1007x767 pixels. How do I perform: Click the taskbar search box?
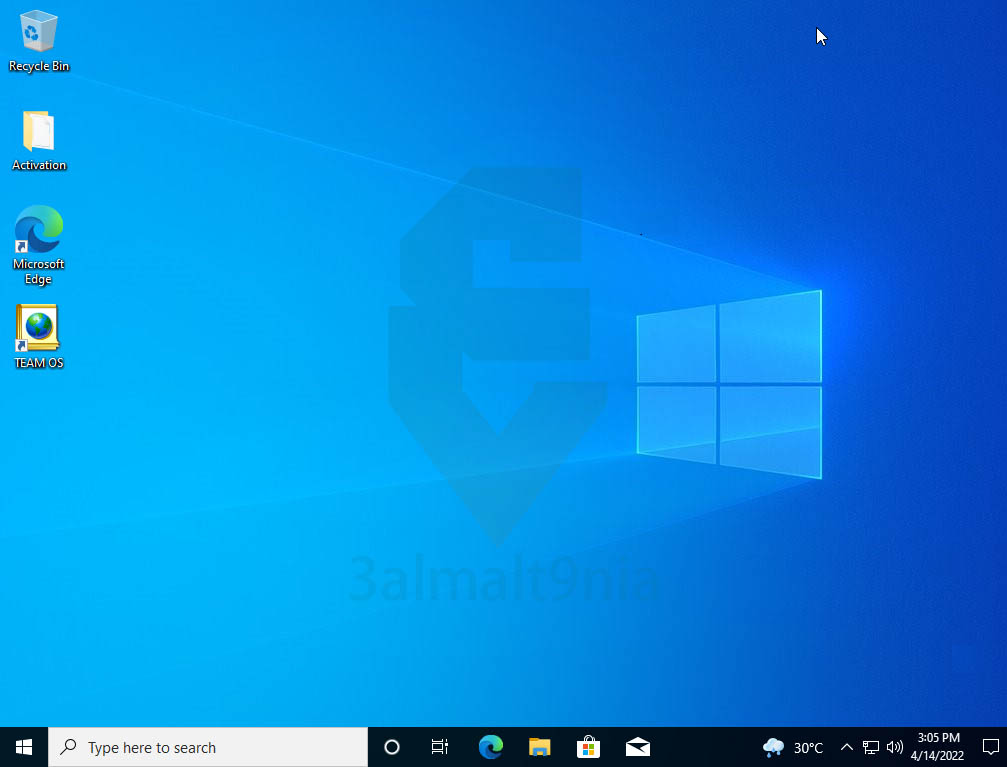point(208,747)
